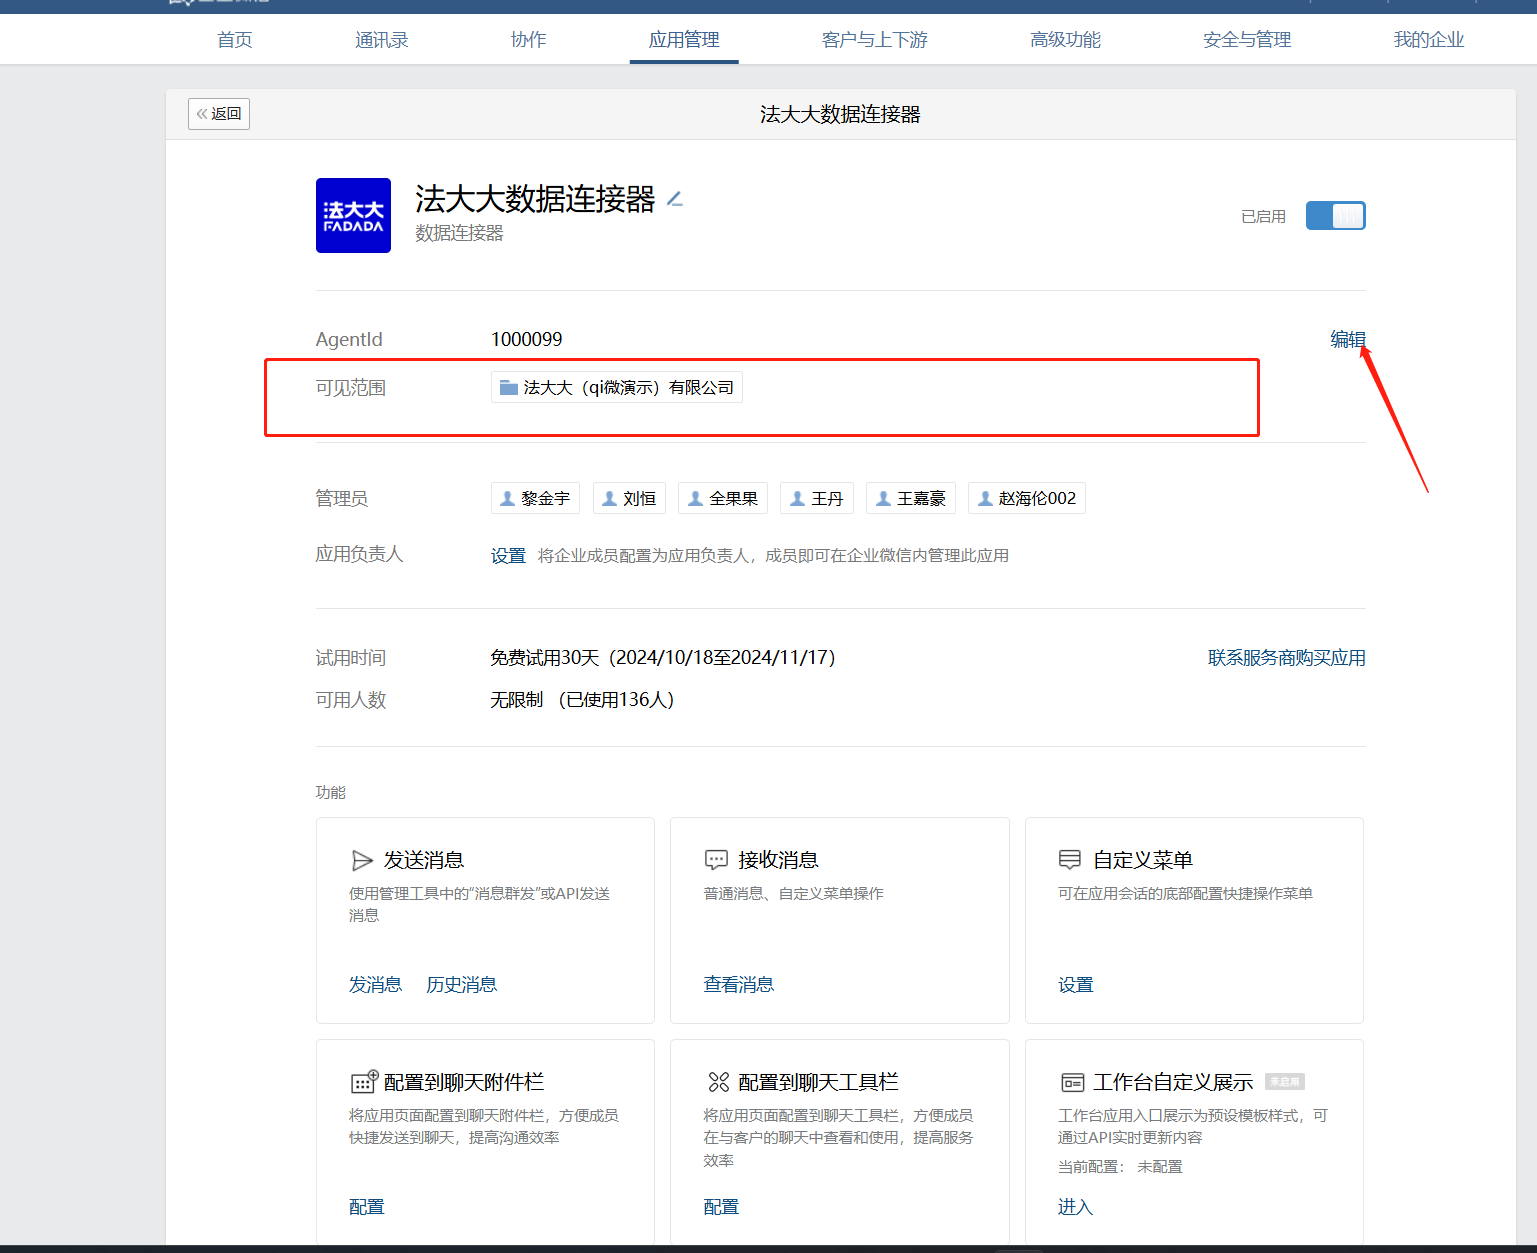Click the 自定义菜单 menu icon

(1070, 860)
